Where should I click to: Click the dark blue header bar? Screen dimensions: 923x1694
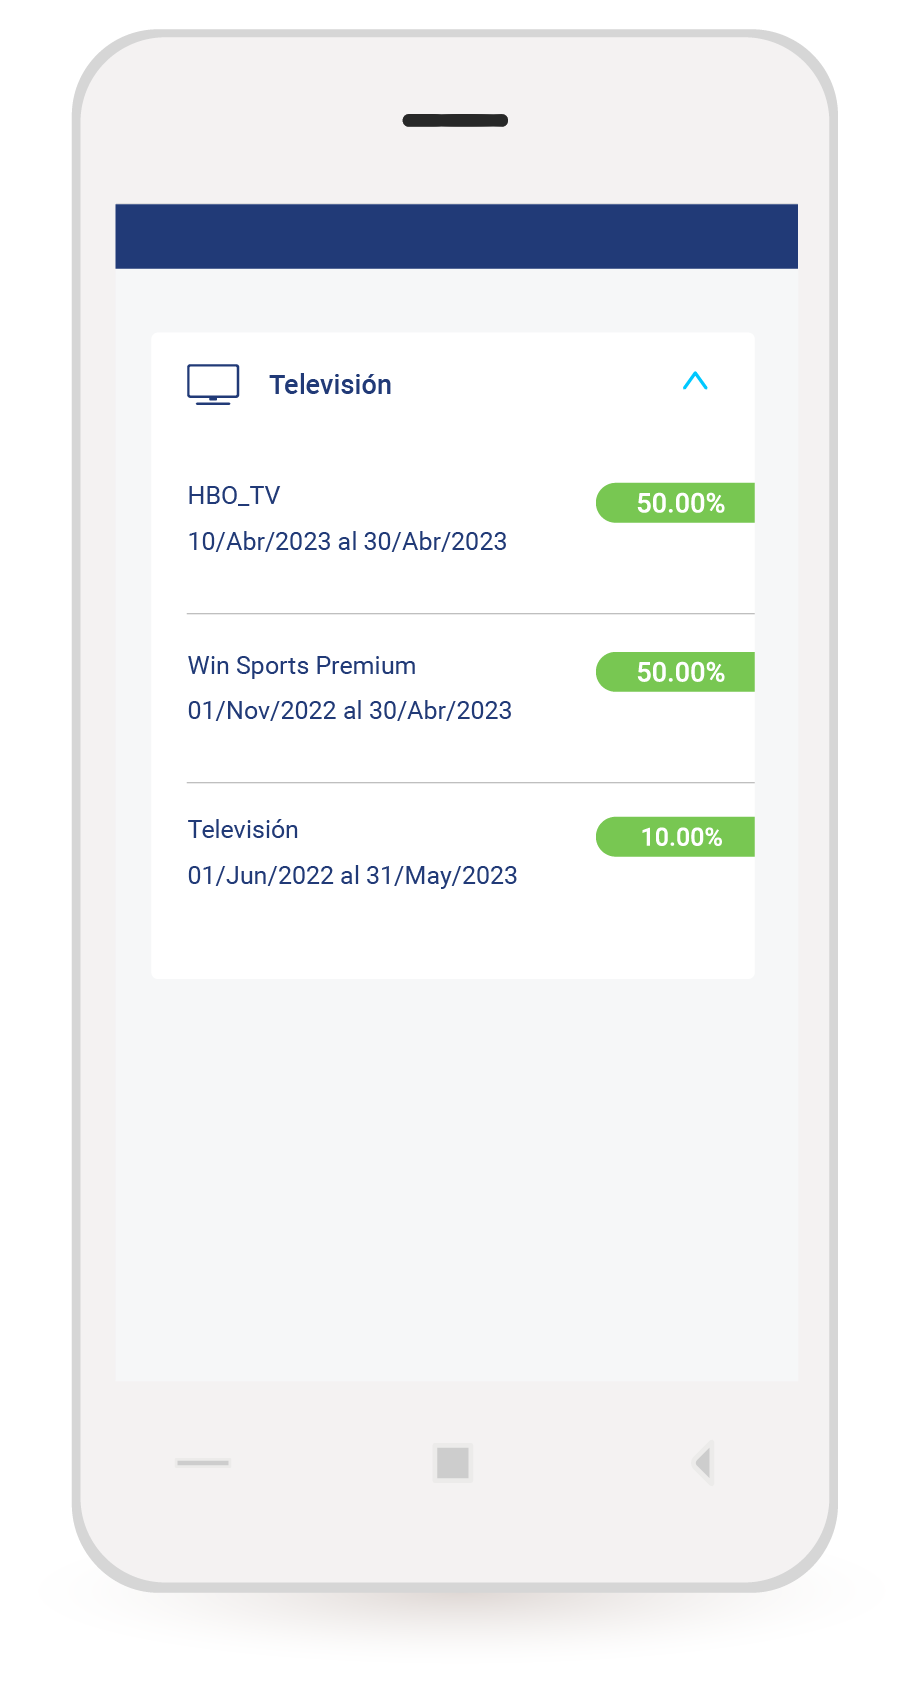point(456,236)
